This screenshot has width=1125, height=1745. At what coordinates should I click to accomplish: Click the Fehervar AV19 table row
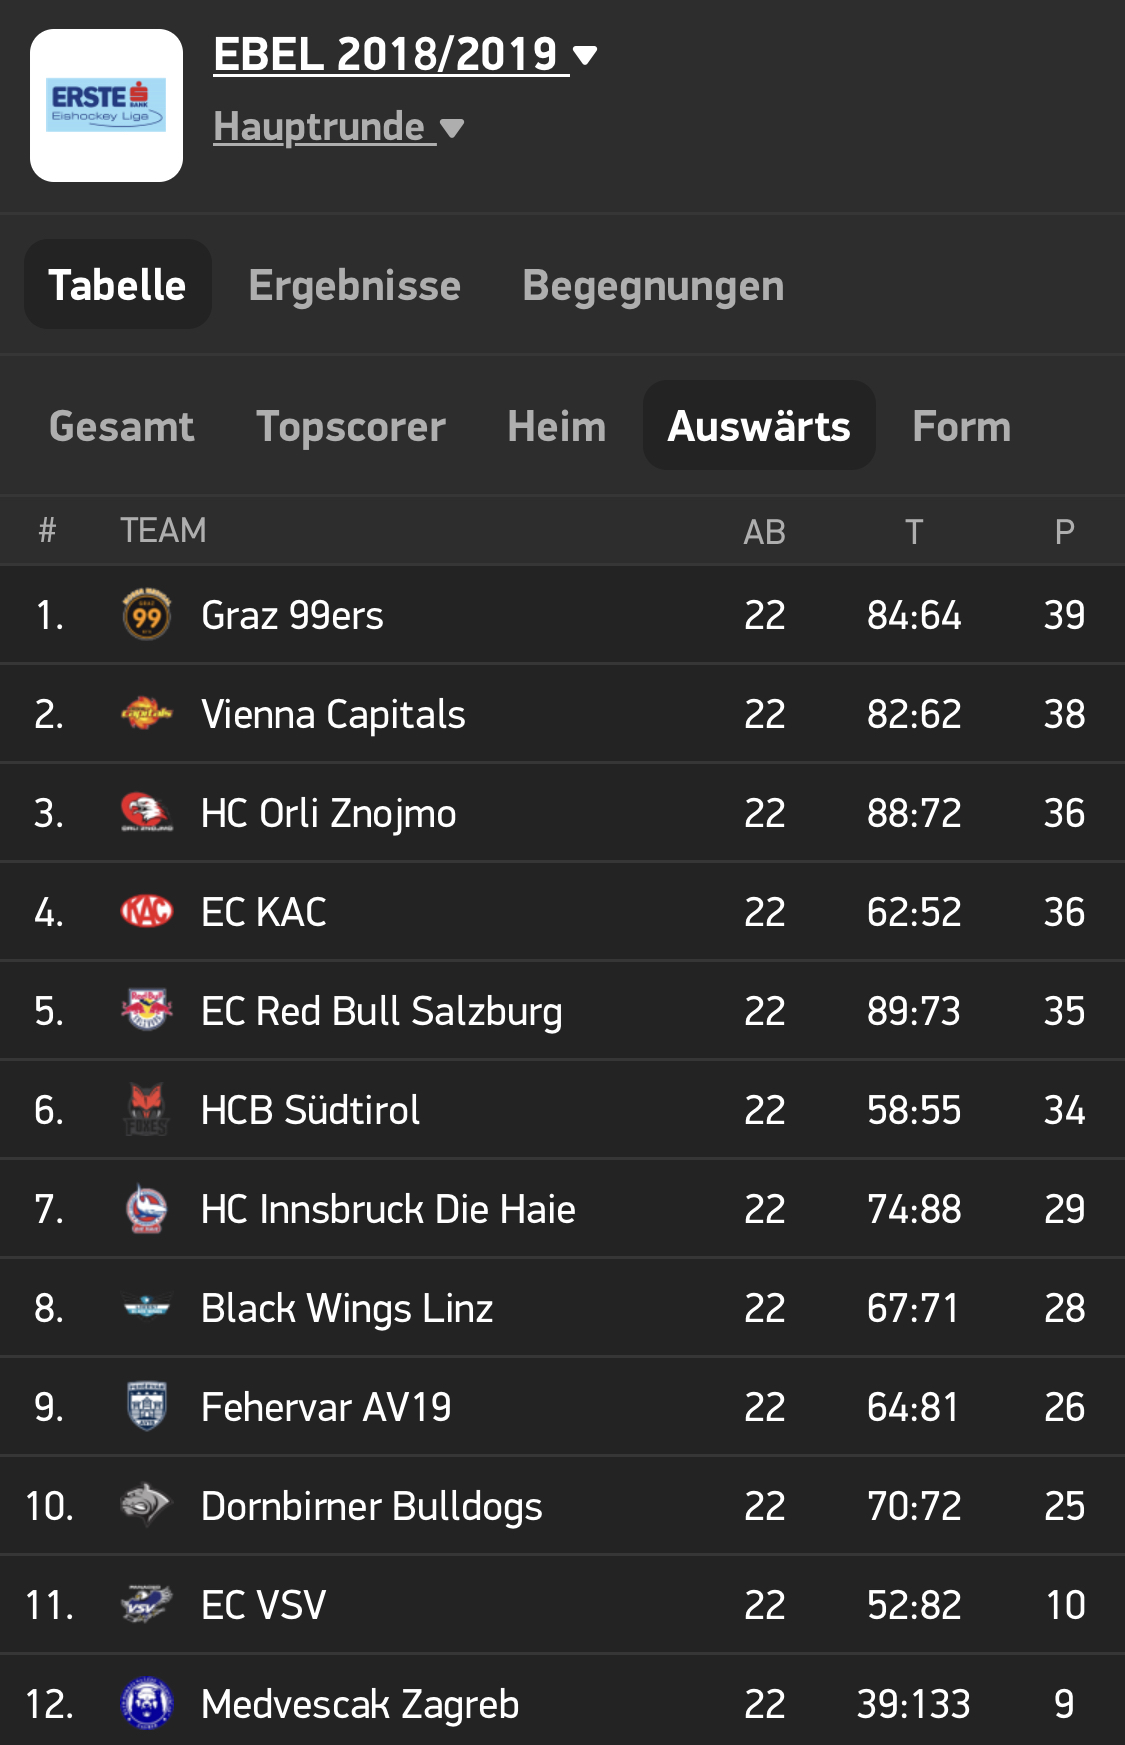click(562, 1407)
